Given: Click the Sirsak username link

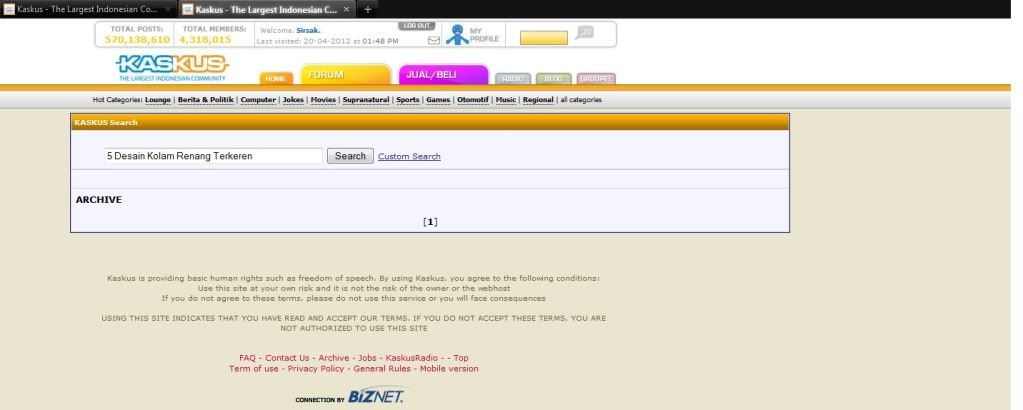Looking at the screenshot, I should tap(307, 30).
